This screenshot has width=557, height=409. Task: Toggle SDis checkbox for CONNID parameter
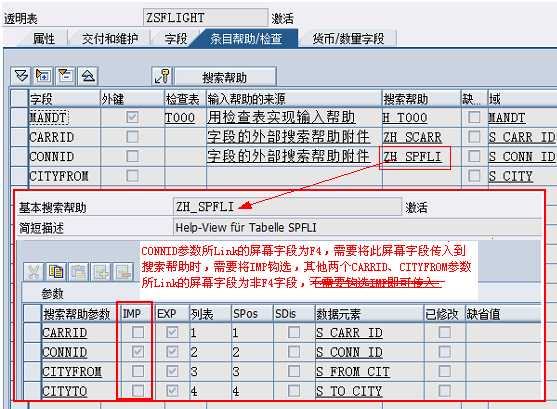(293, 352)
